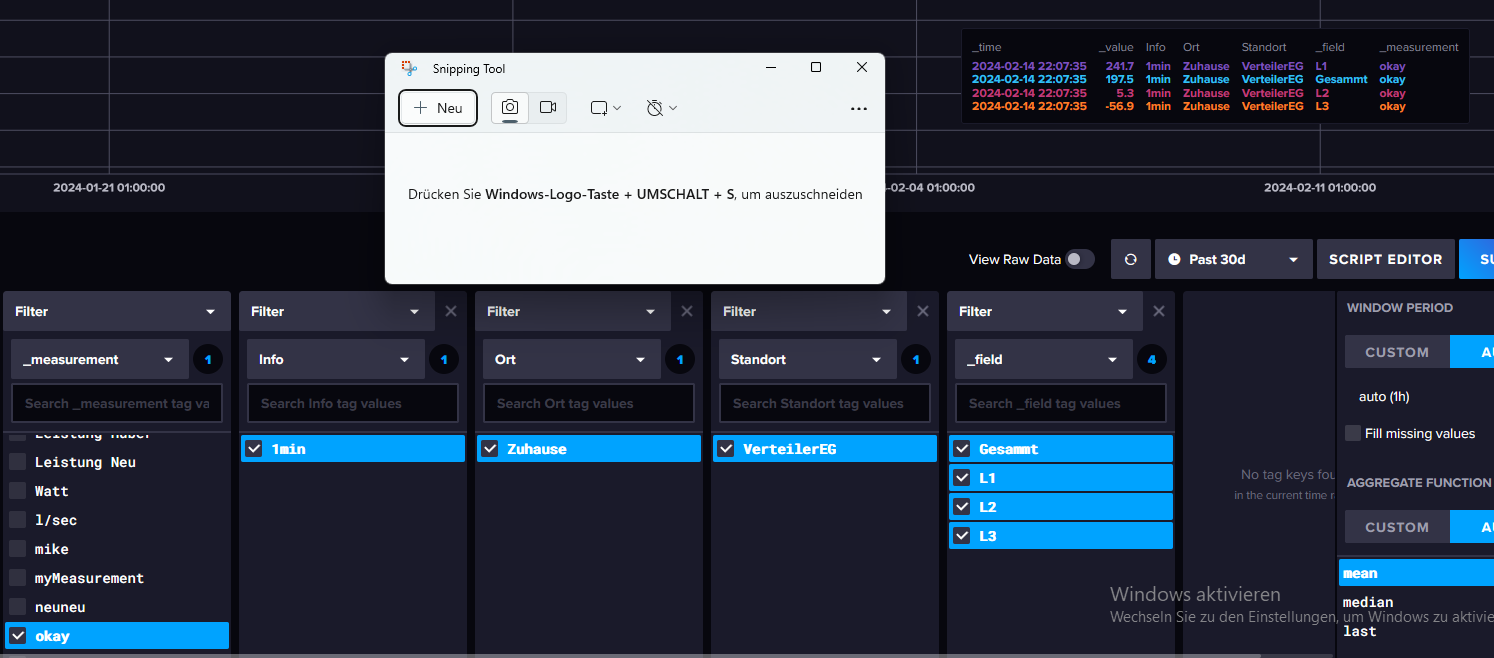The width and height of the screenshot is (1494, 658).
Task: Open the snip shape mode dropdown
Action: tap(606, 108)
